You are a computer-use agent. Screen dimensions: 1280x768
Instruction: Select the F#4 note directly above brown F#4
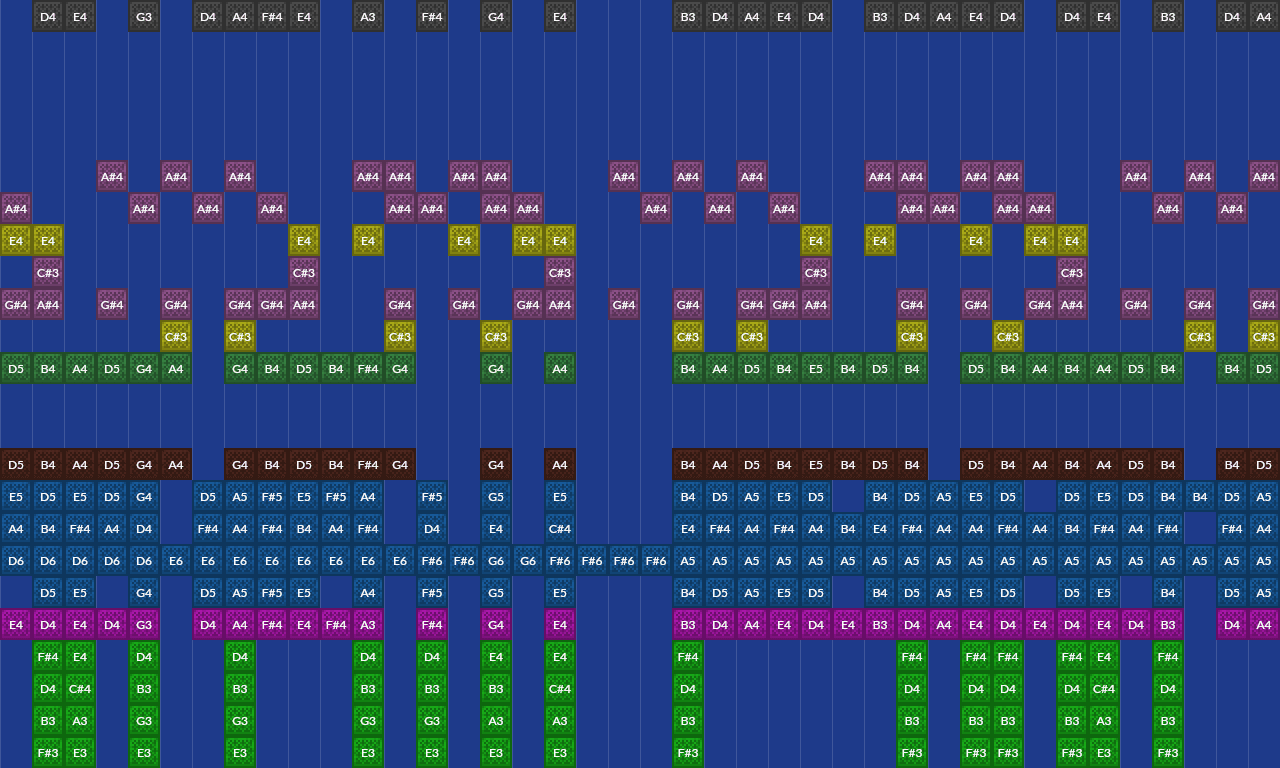(368, 368)
